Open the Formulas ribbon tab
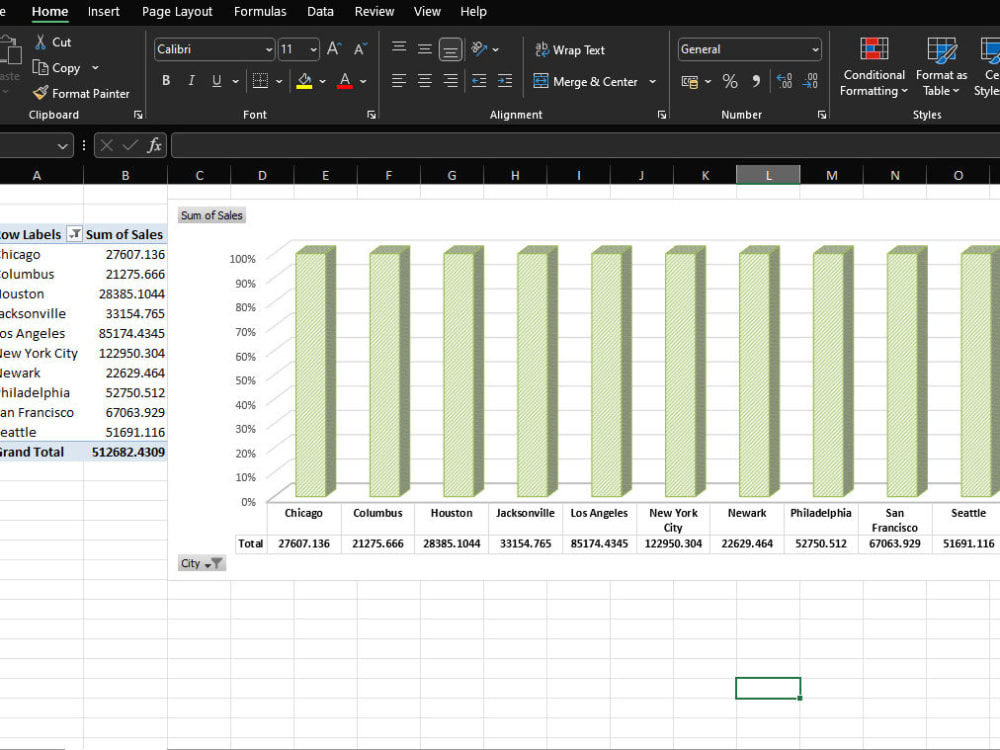This screenshot has width=1000, height=750. click(x=260, y=11)
